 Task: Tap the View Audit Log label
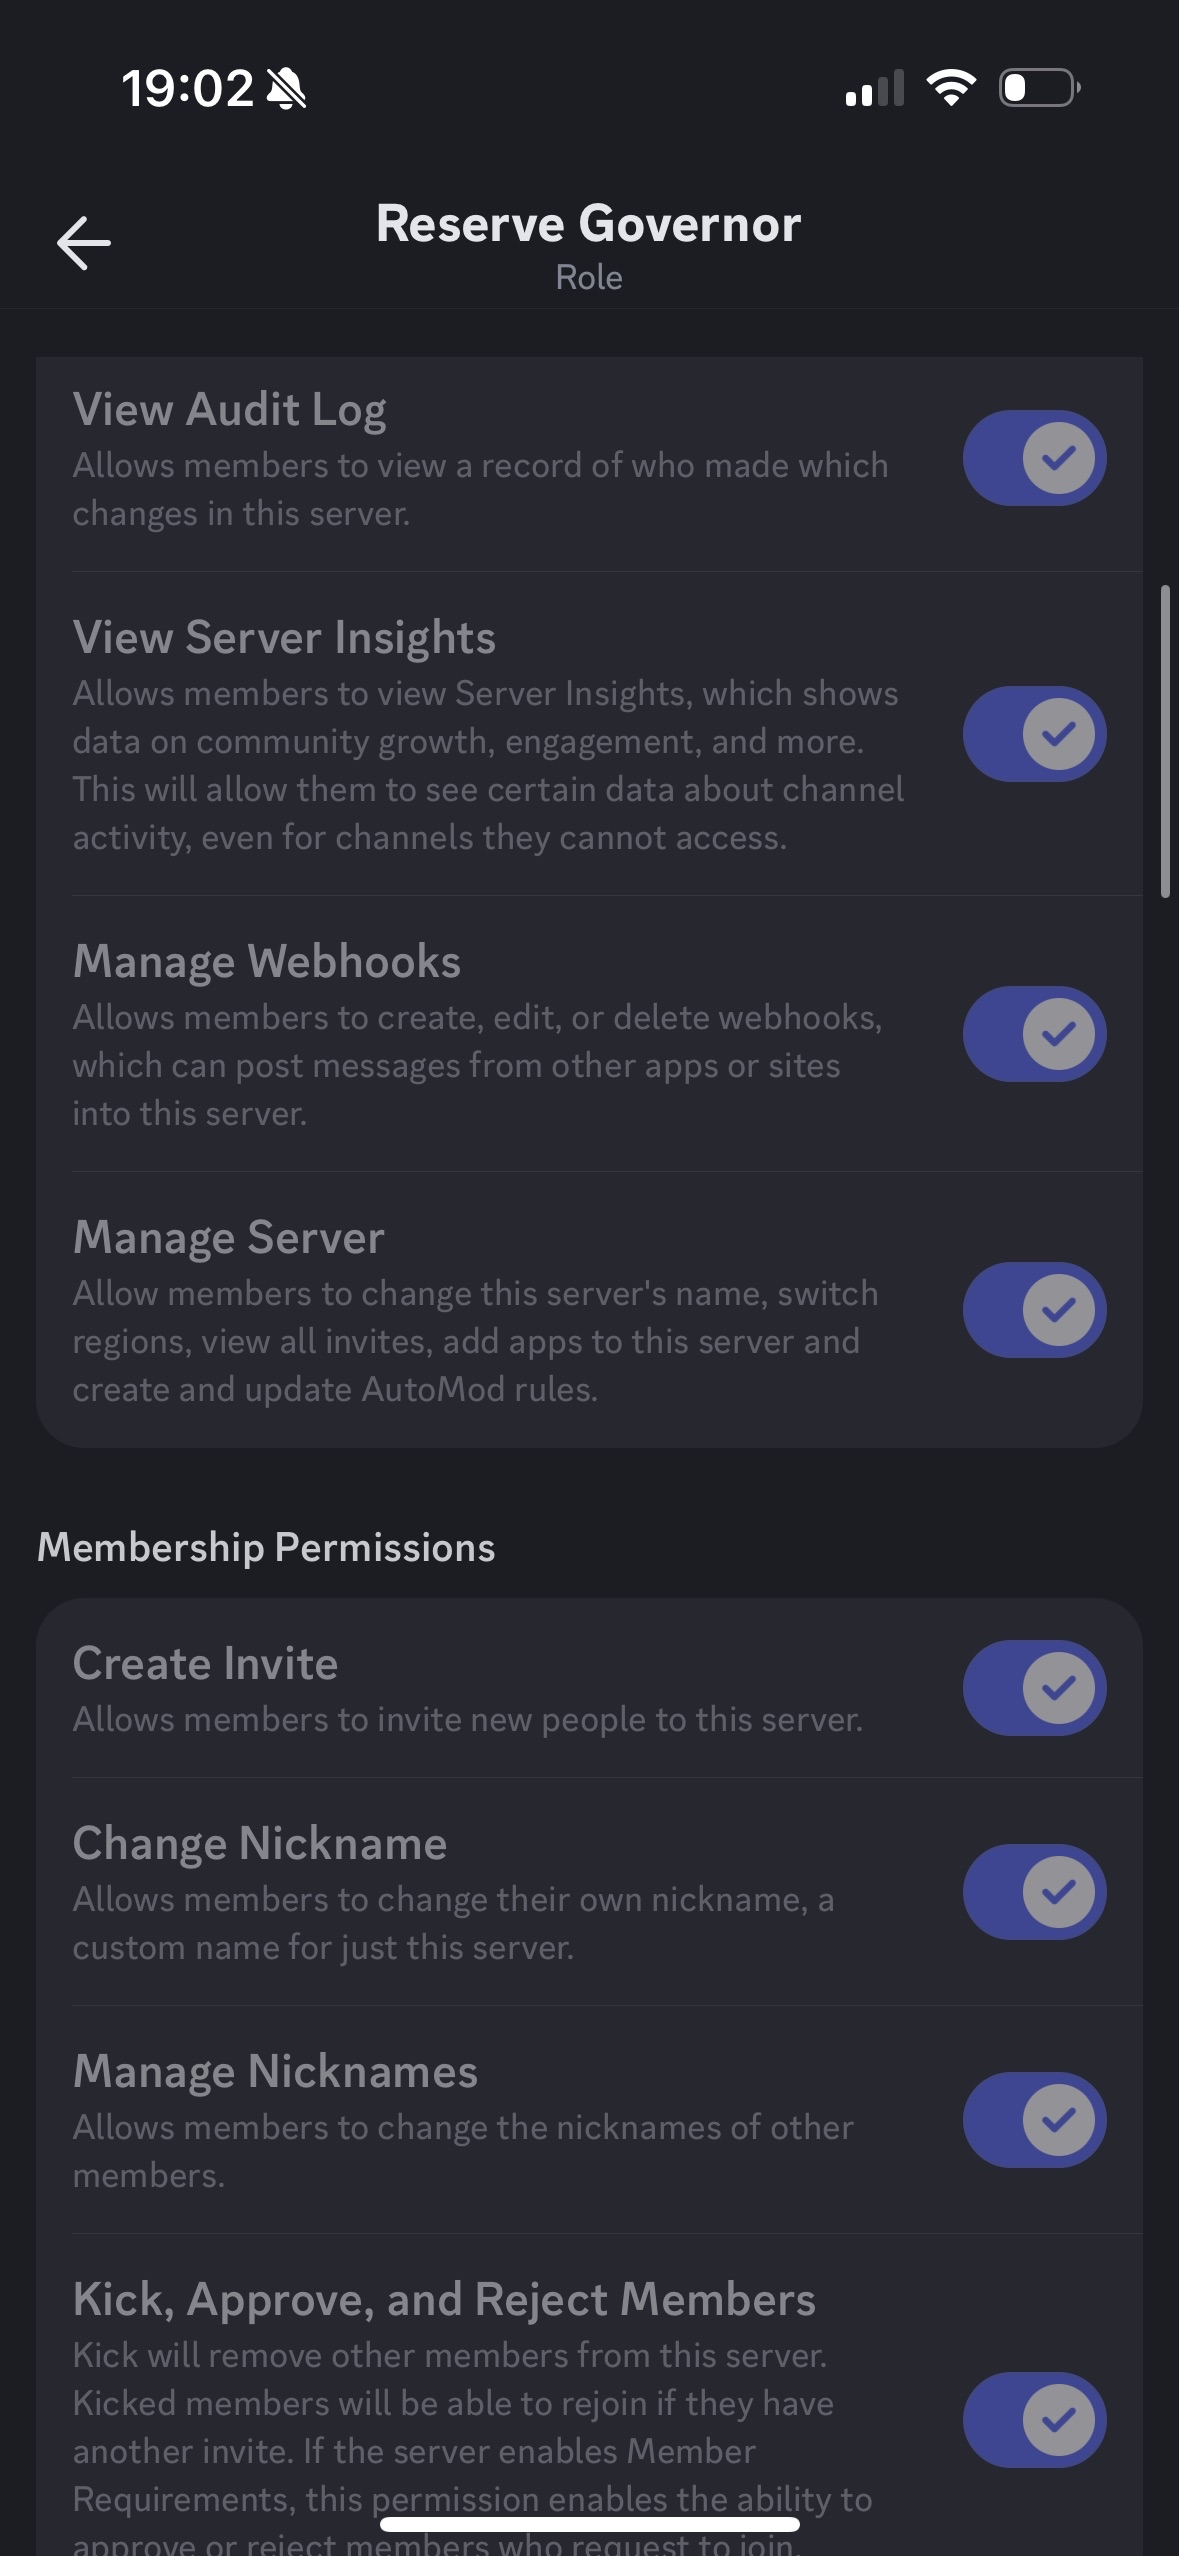coord(229,410)
